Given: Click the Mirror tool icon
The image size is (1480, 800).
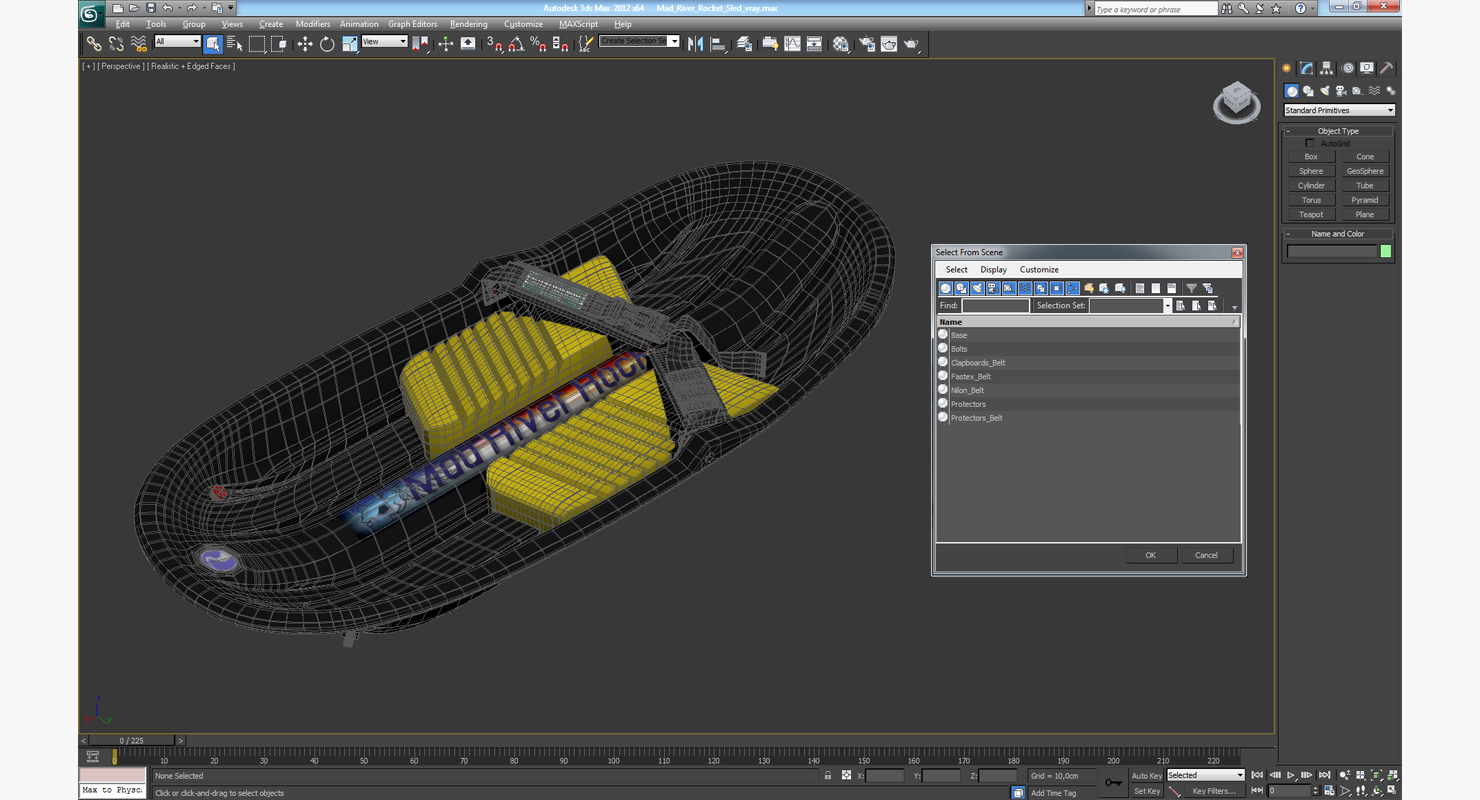Looking at the screenshot, I should [x=696, y=44].
